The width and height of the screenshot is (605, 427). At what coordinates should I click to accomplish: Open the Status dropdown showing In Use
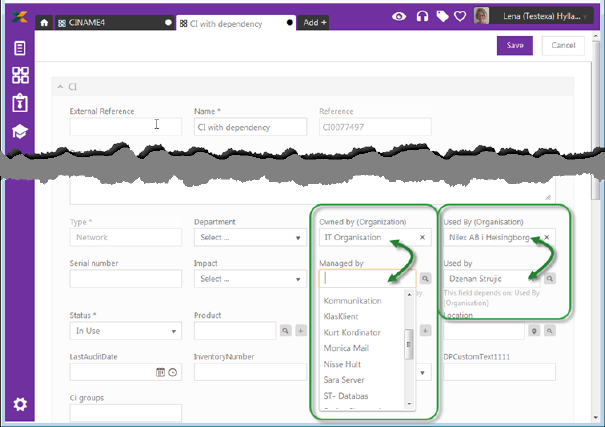125,331
